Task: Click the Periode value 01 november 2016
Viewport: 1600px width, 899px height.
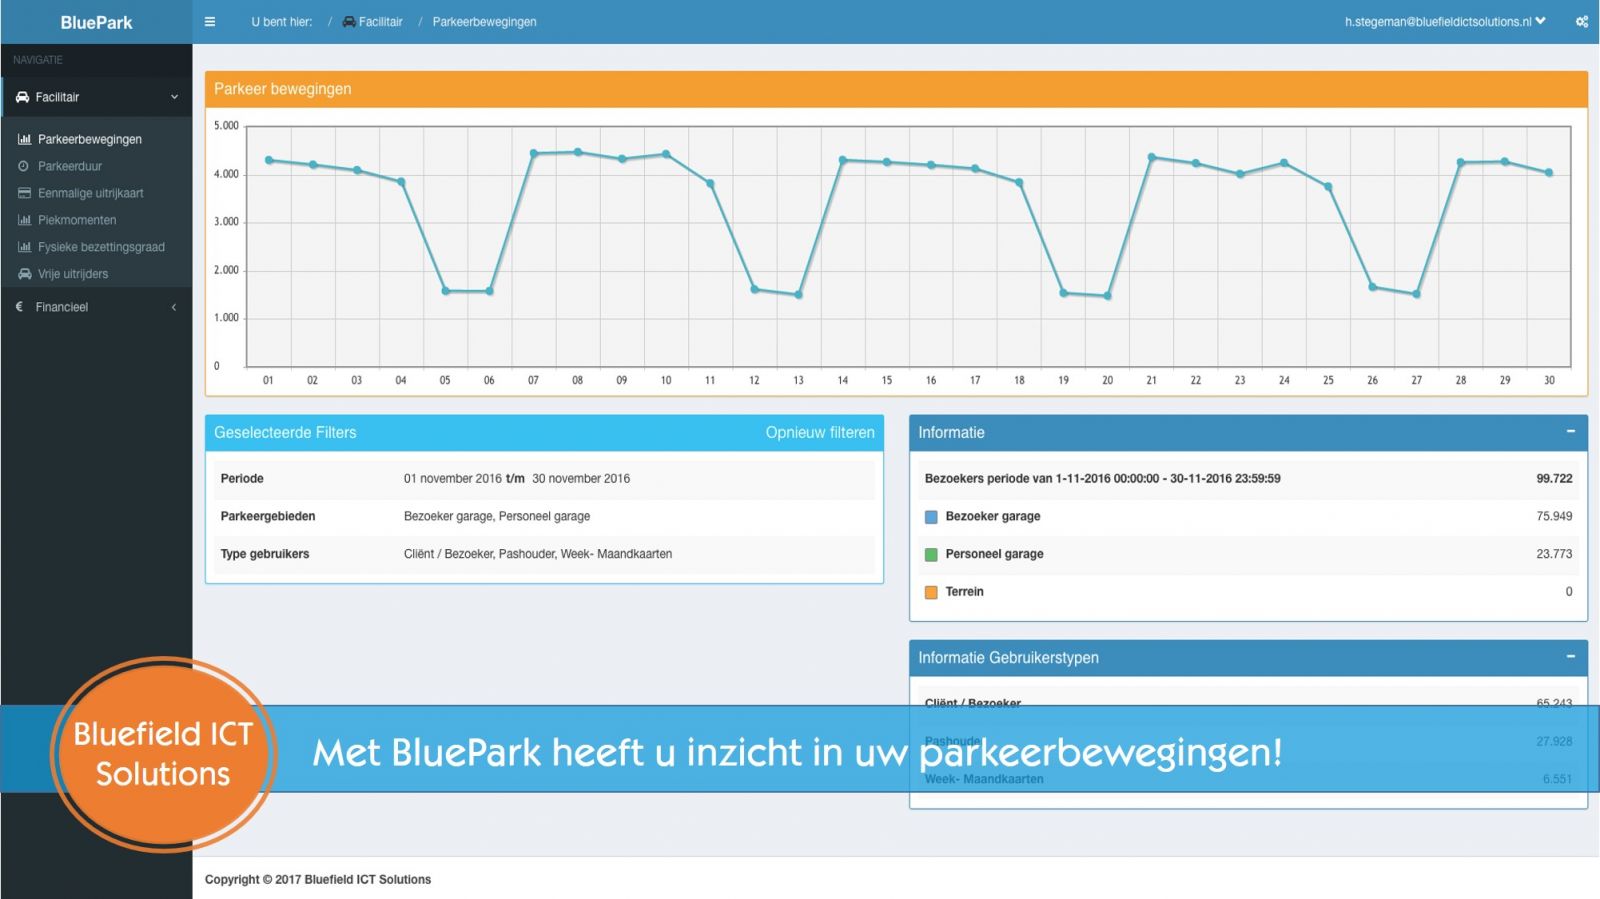Action: pos(453,479)
